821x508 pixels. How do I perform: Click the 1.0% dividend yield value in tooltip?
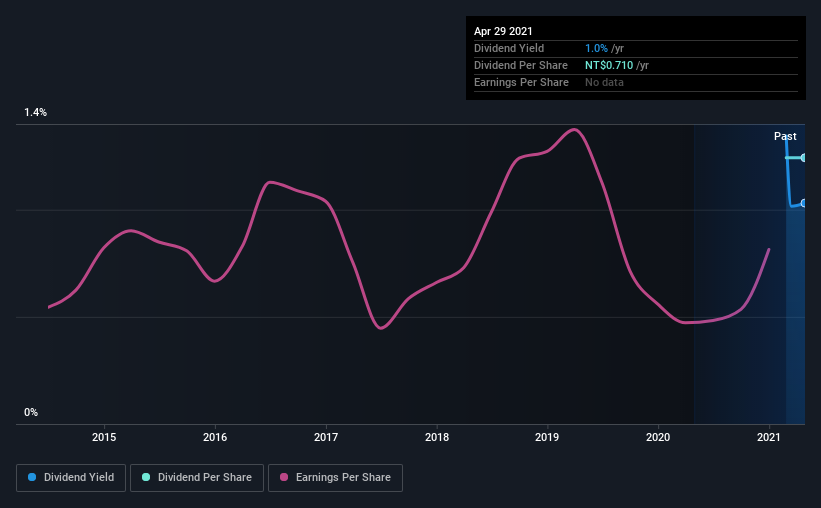click(x=596, y=48)
